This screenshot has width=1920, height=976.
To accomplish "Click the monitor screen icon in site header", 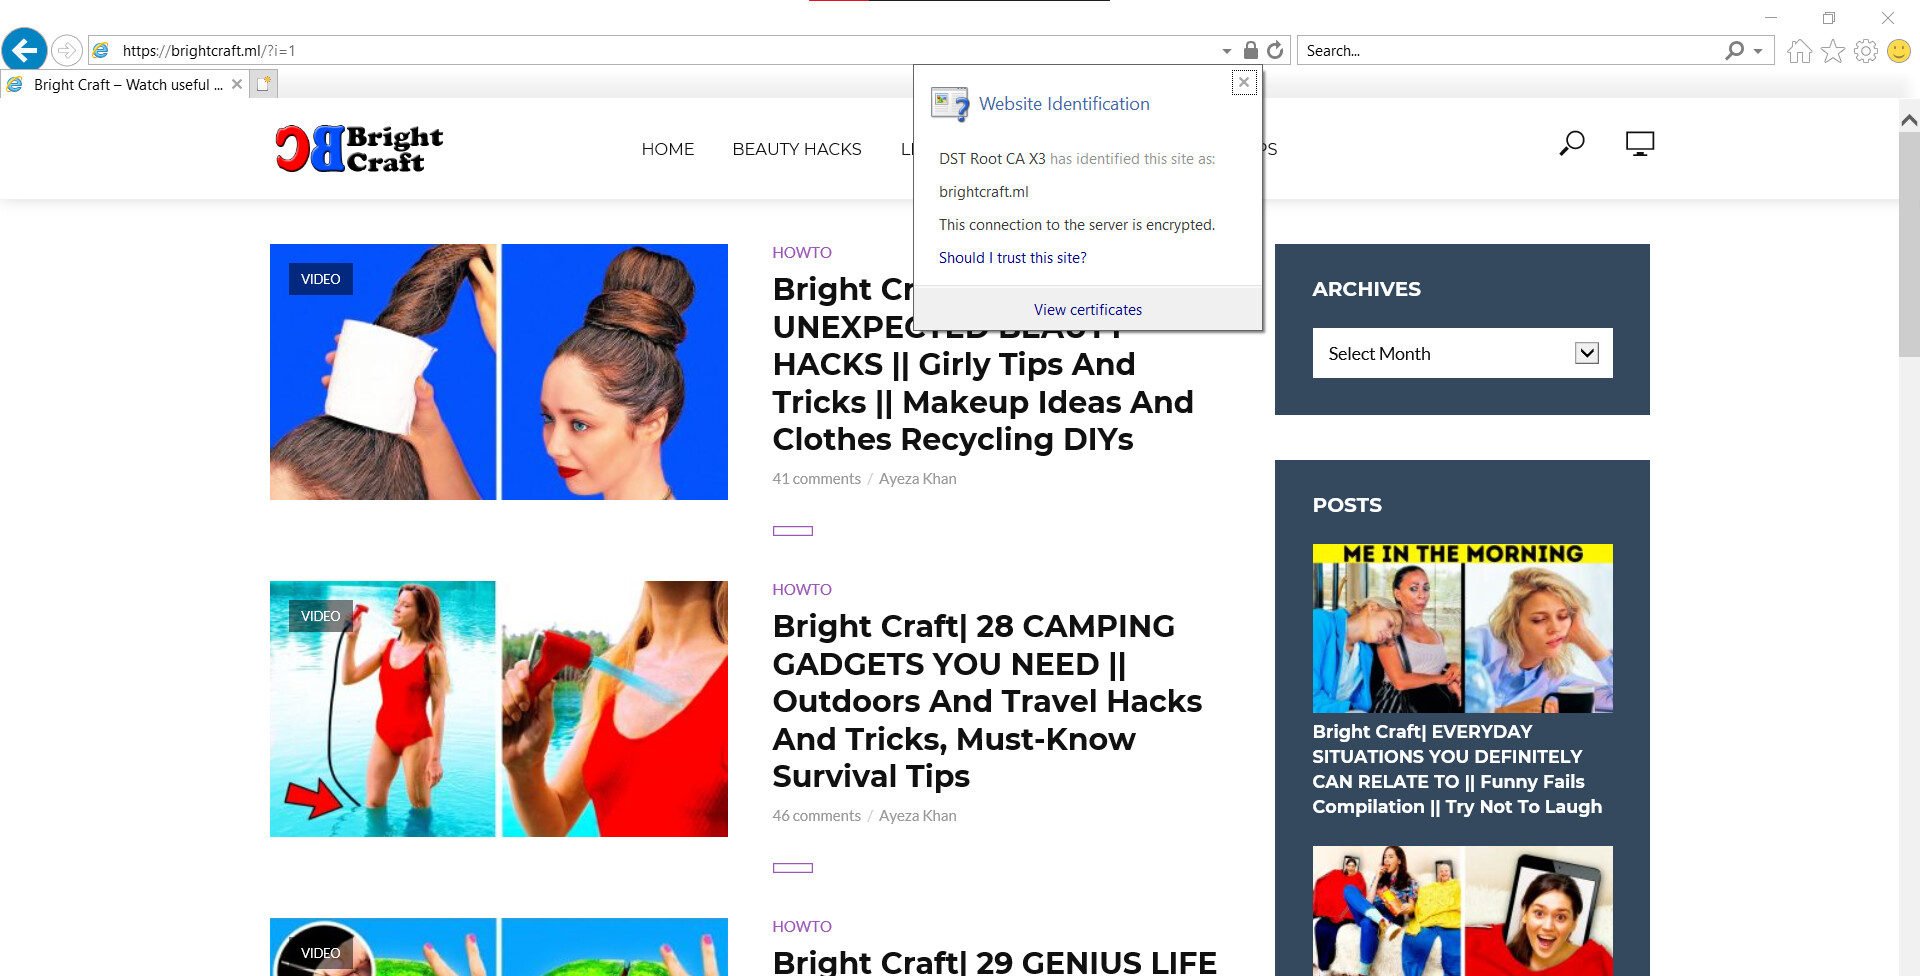I will [x=1640, y=144].
